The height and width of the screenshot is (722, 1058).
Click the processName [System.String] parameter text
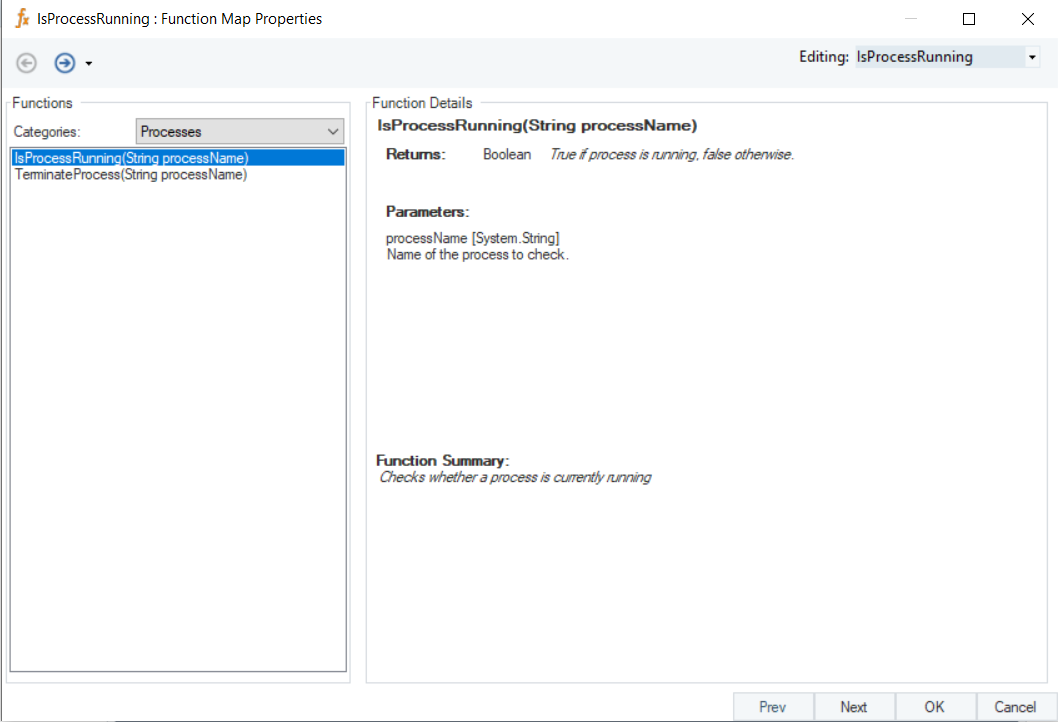pos(472,238)
